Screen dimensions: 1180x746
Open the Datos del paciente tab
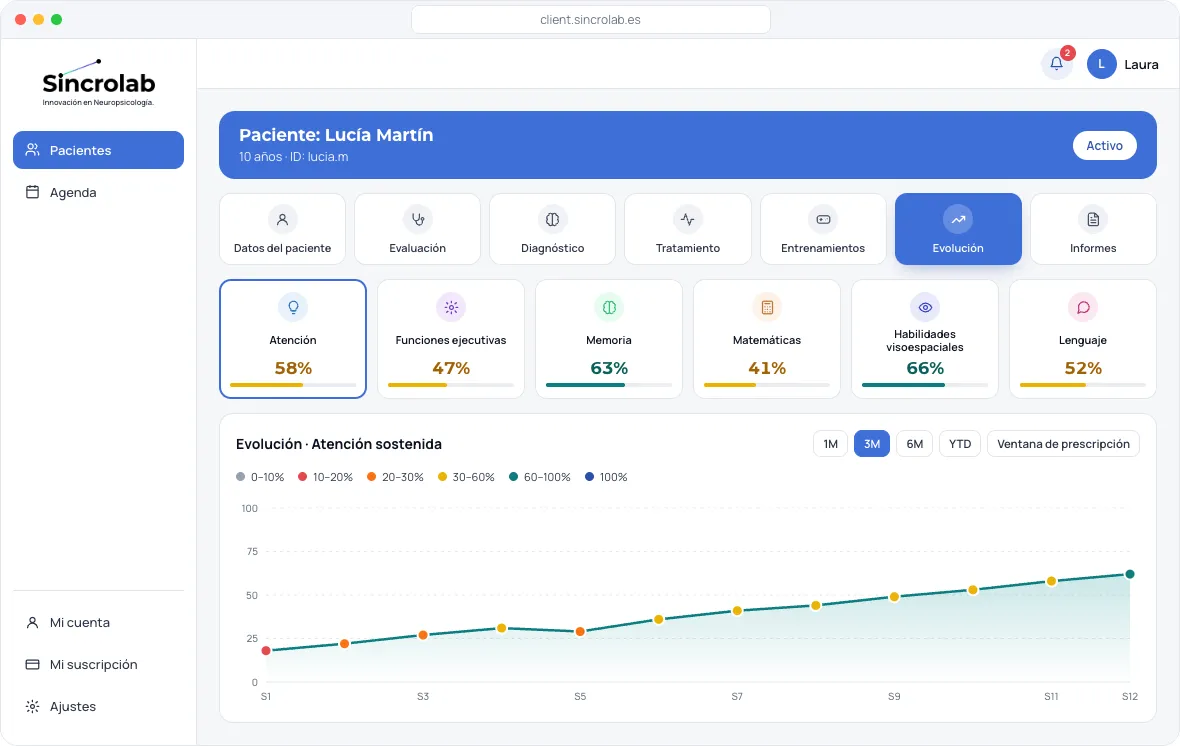(282, 229)
